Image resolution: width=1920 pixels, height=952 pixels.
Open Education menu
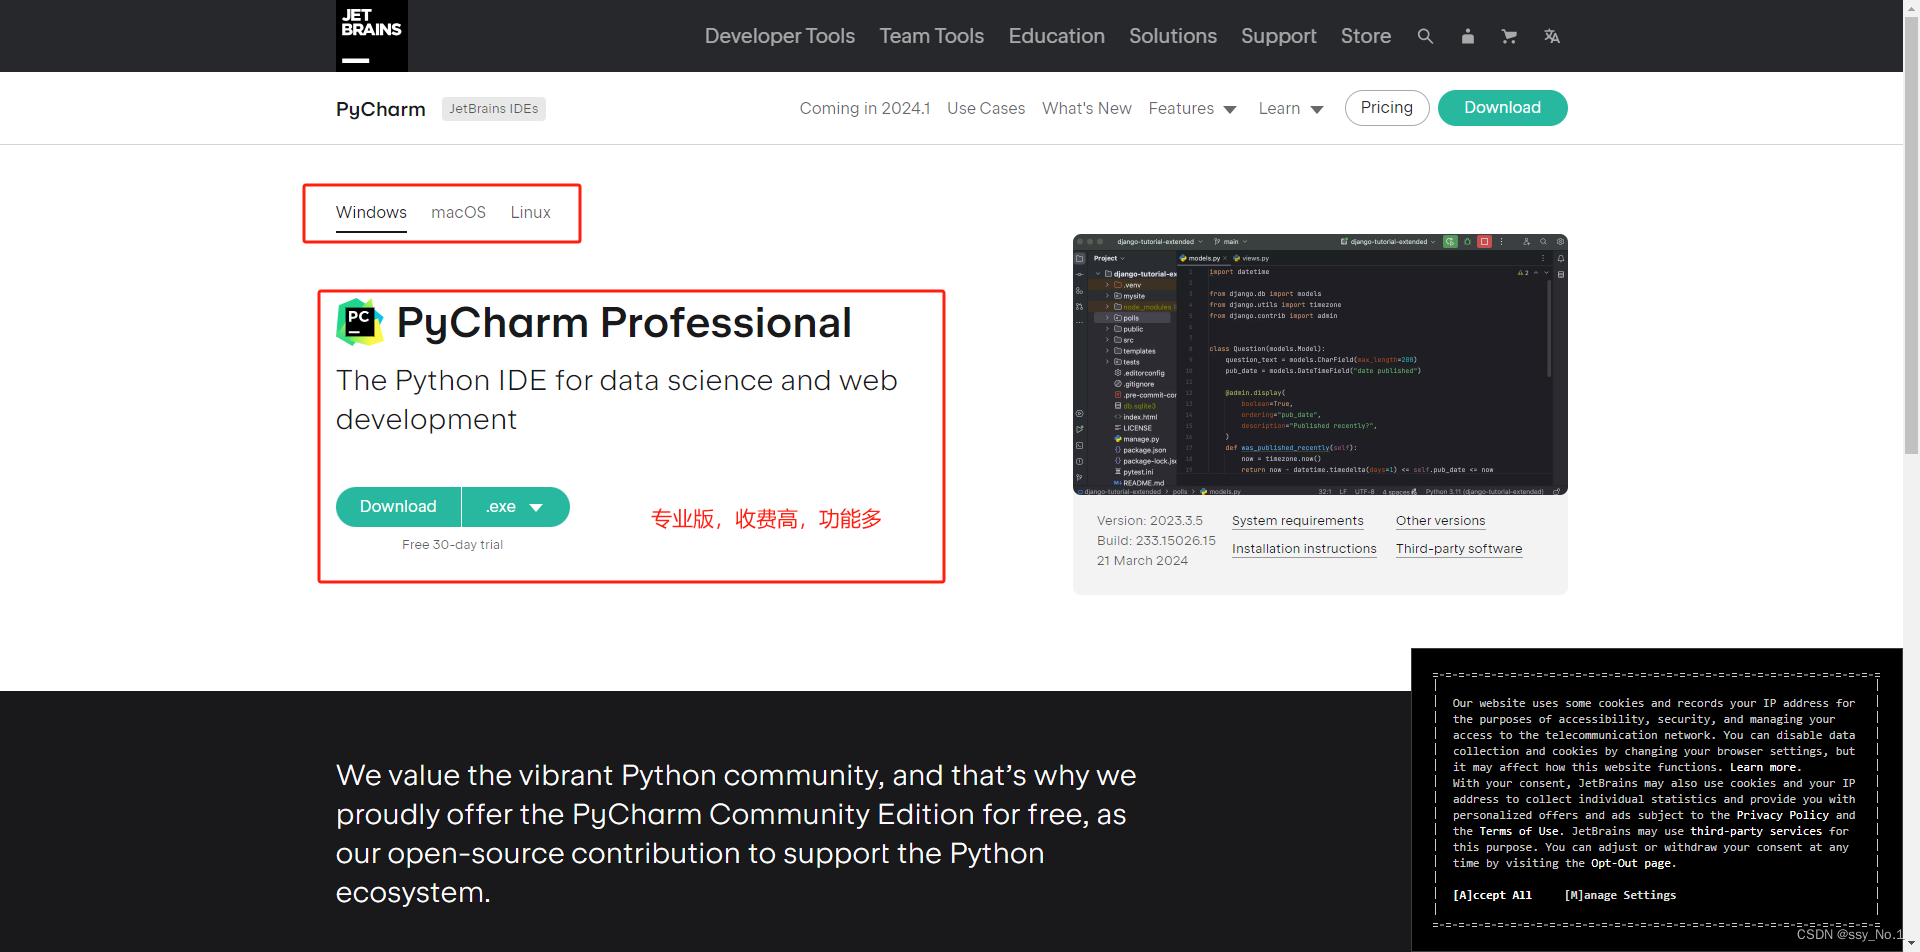(x=1056, y=36)
